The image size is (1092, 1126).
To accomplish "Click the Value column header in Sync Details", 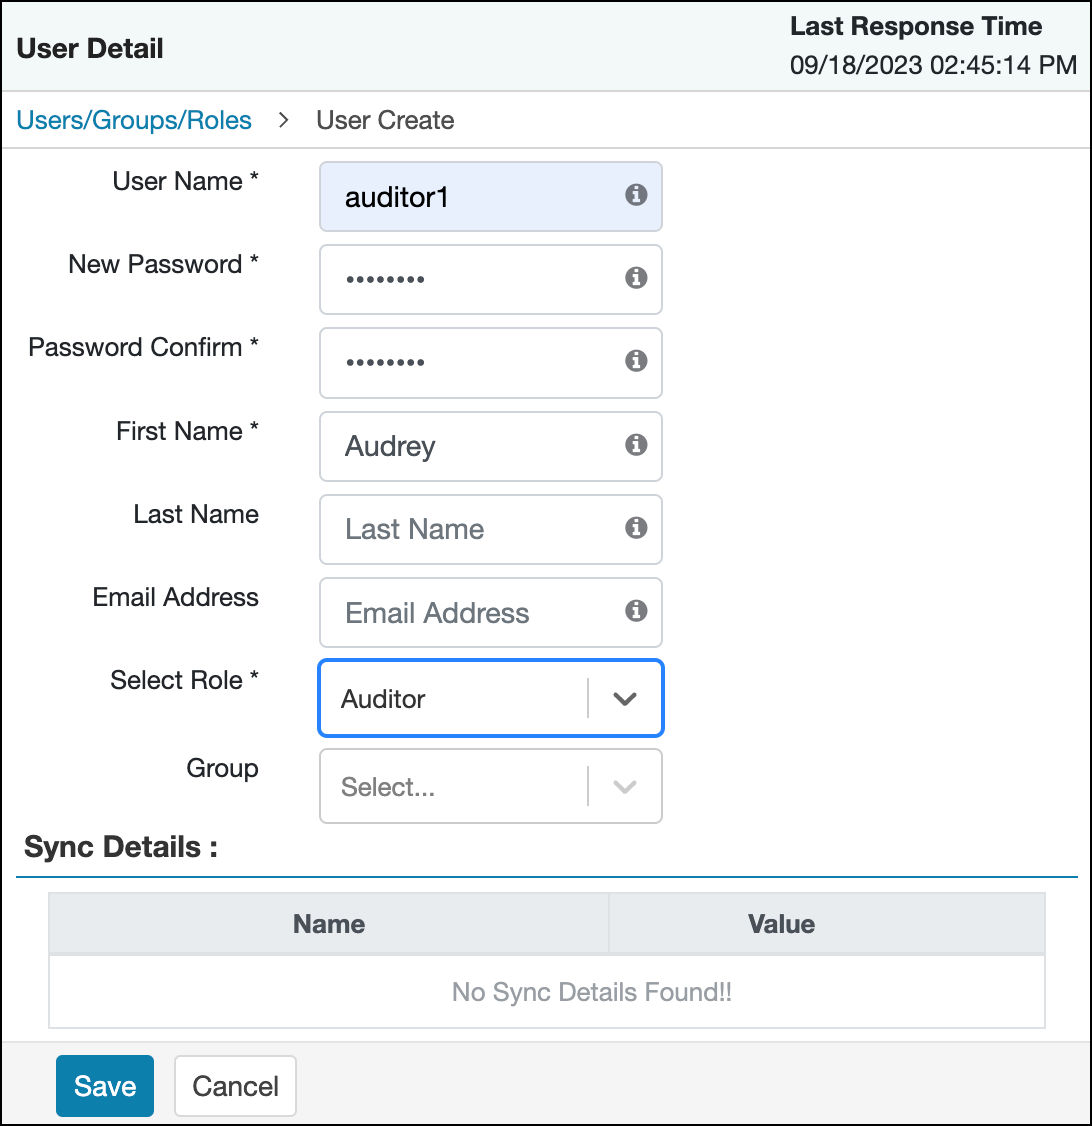I will pos(781,924).
